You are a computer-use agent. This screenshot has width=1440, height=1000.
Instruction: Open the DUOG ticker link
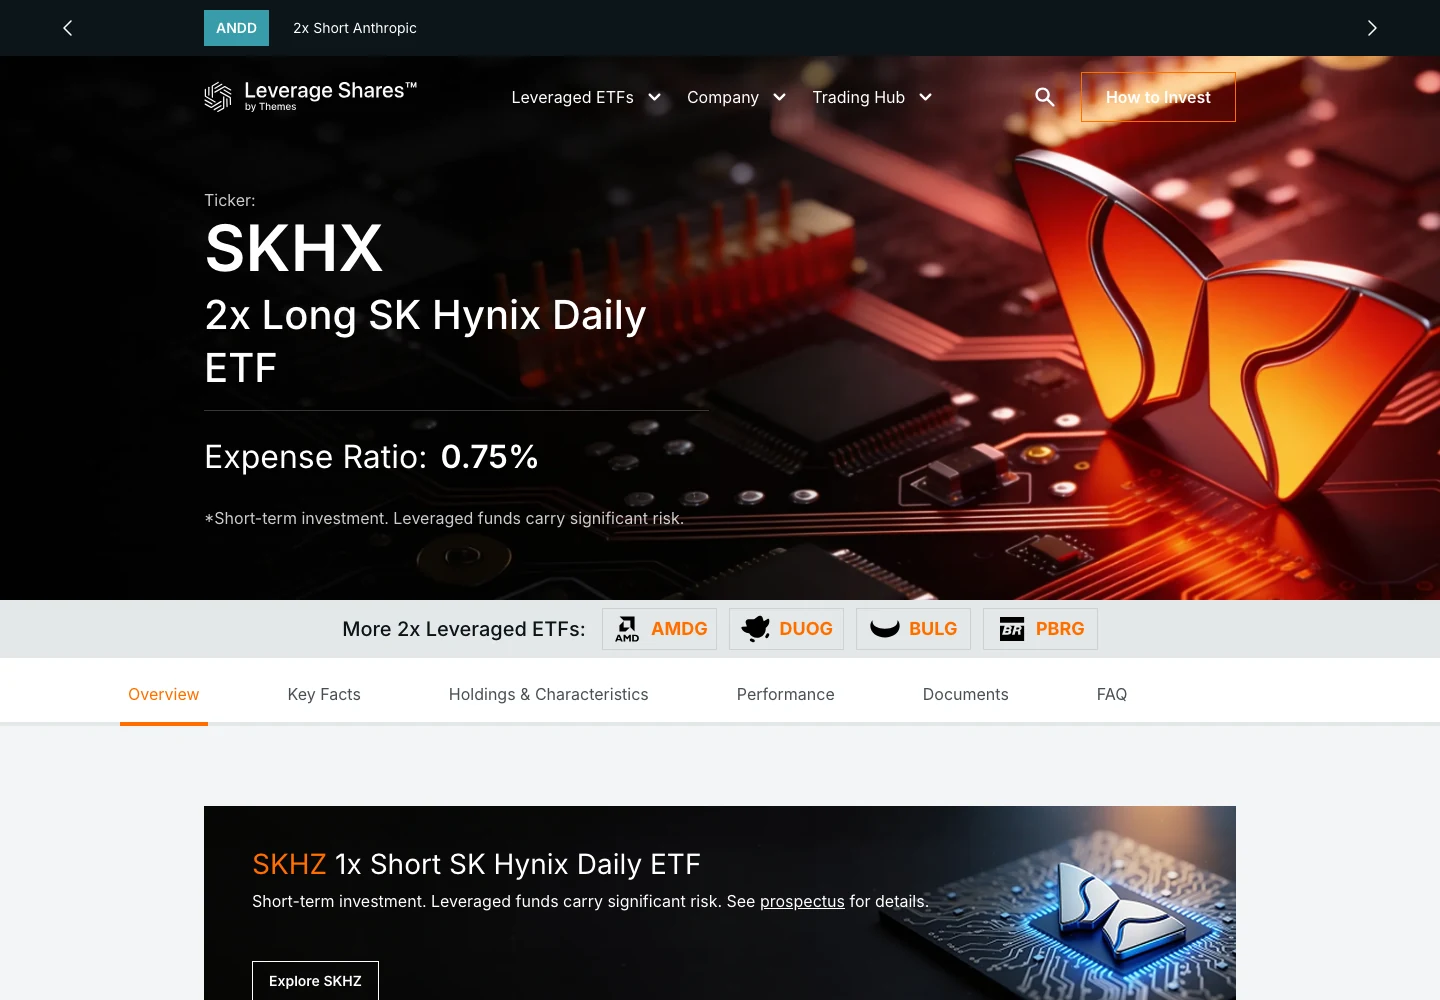(x=786, y=629)
